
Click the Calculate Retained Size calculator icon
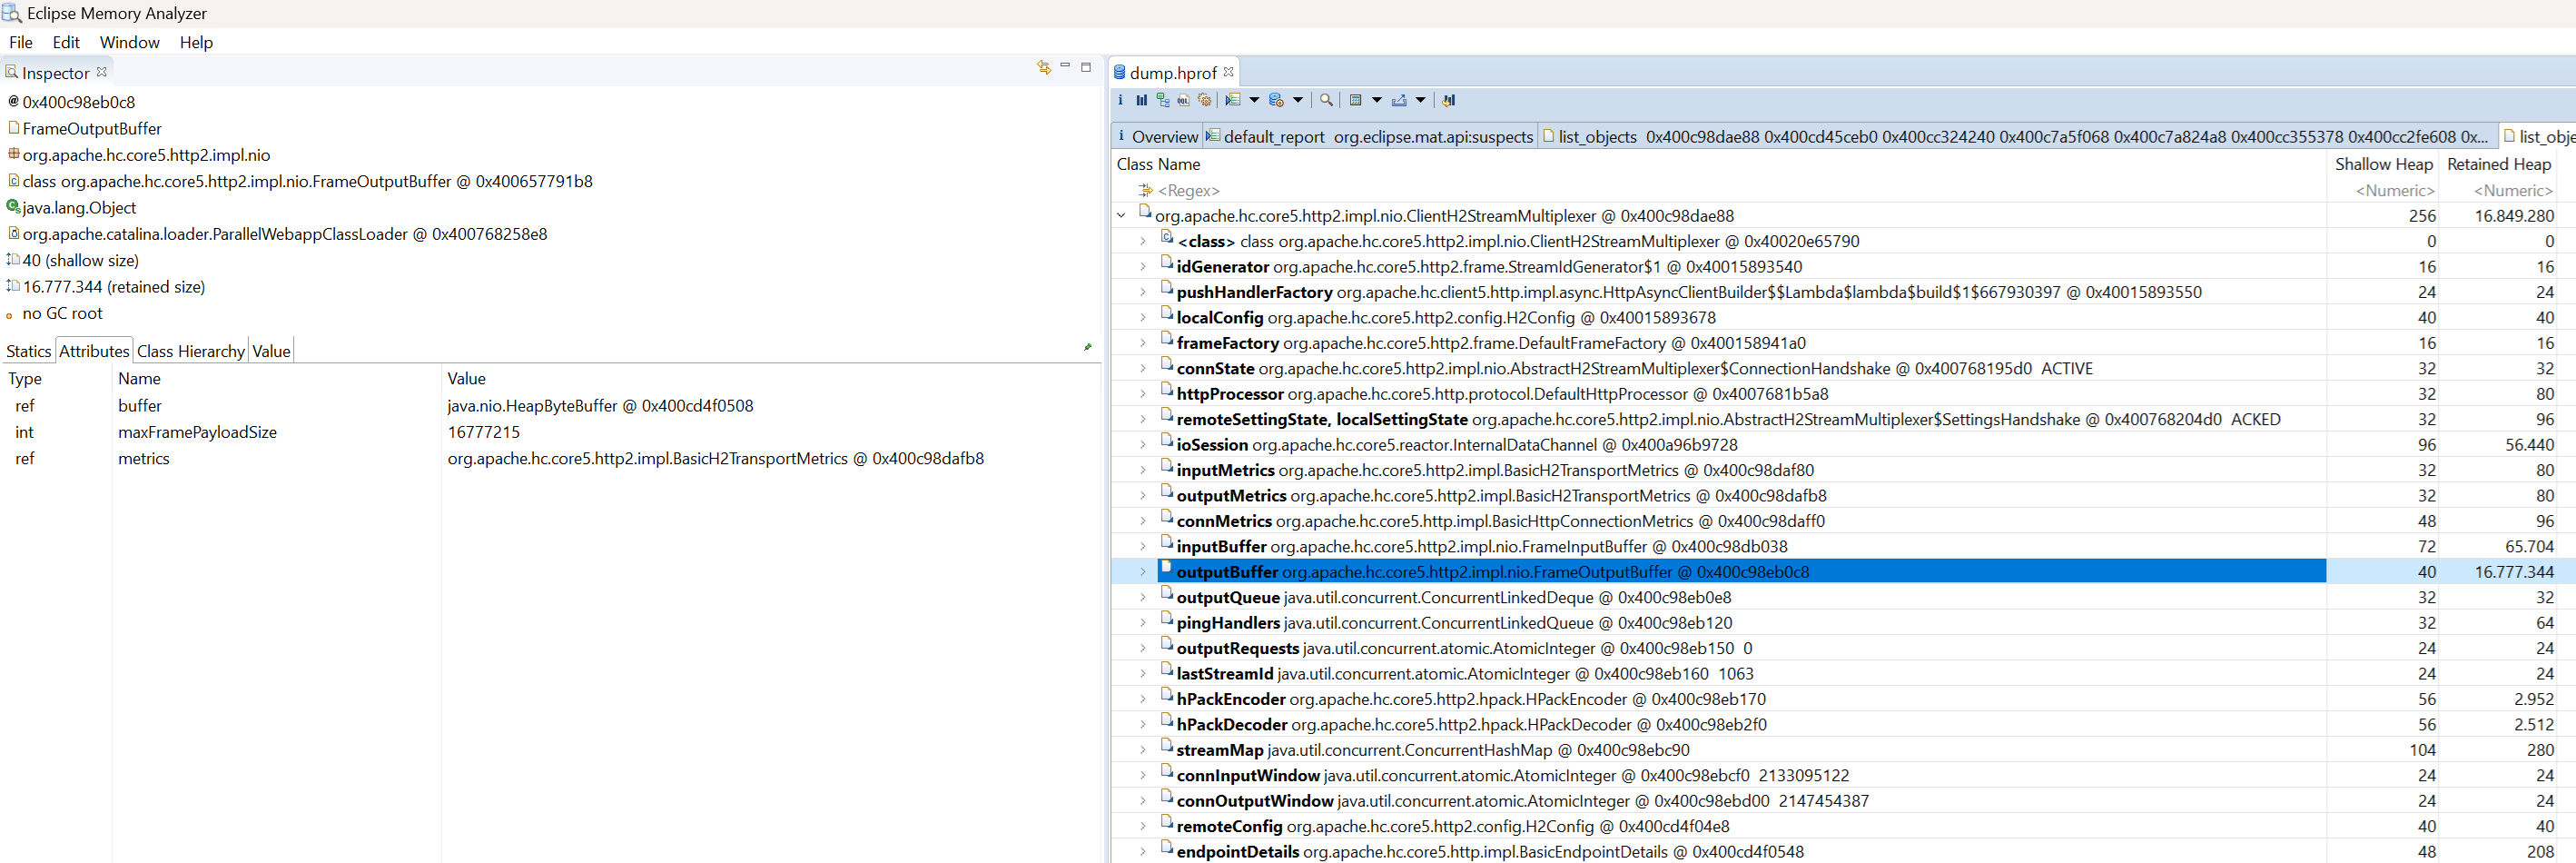[1356, 100]
